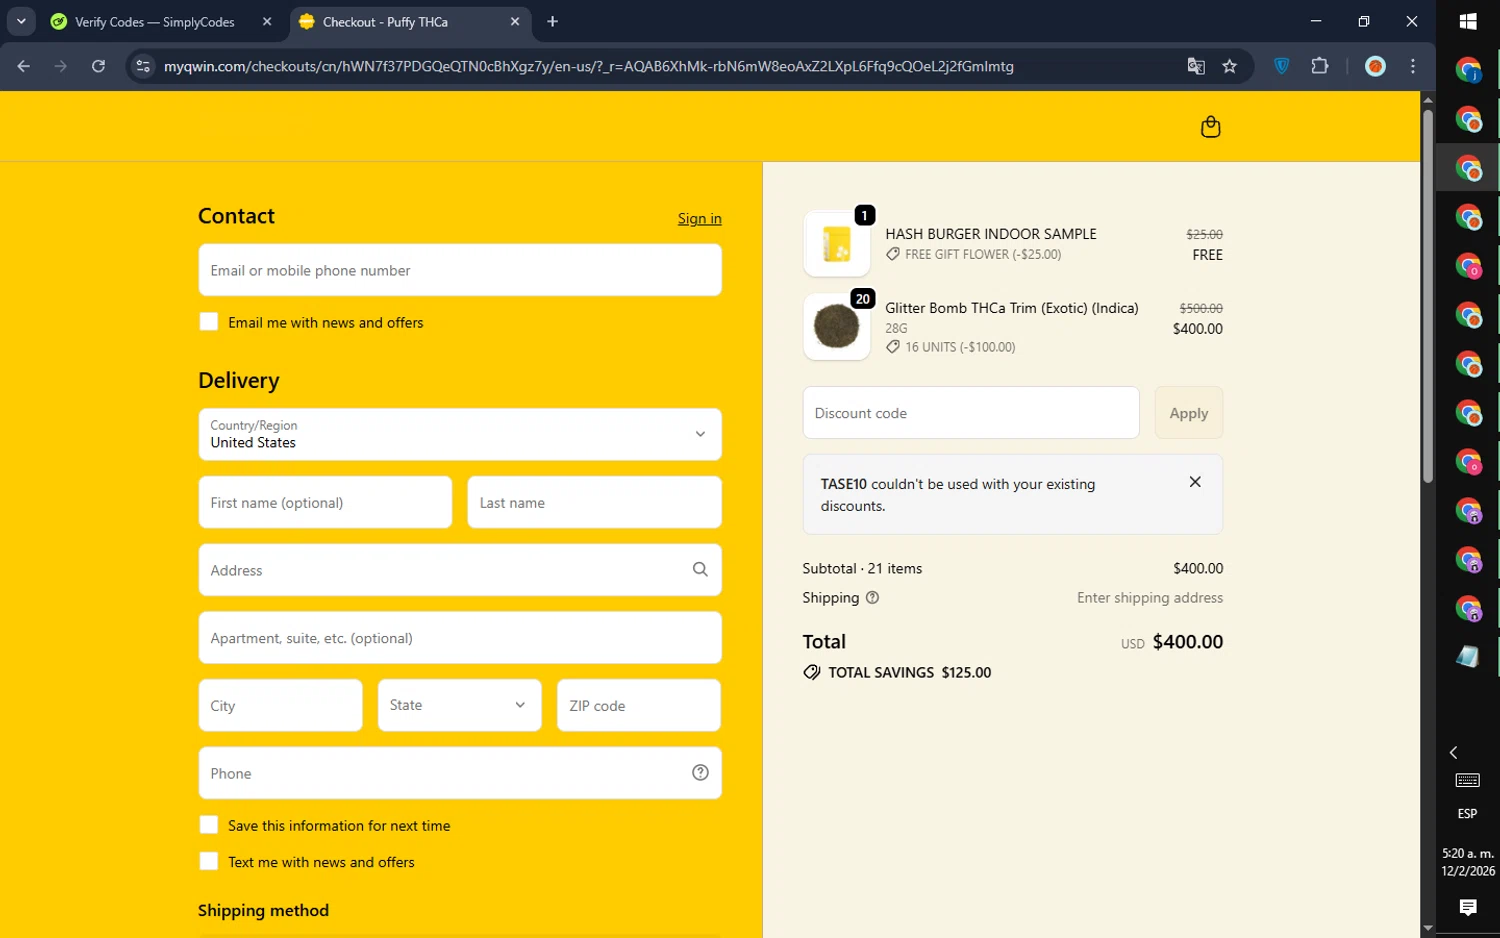Click the FREE GIFT FLOWER (-$25.00) label
This screenshot has width=1500, height=938.
click(x=983, y=255)
